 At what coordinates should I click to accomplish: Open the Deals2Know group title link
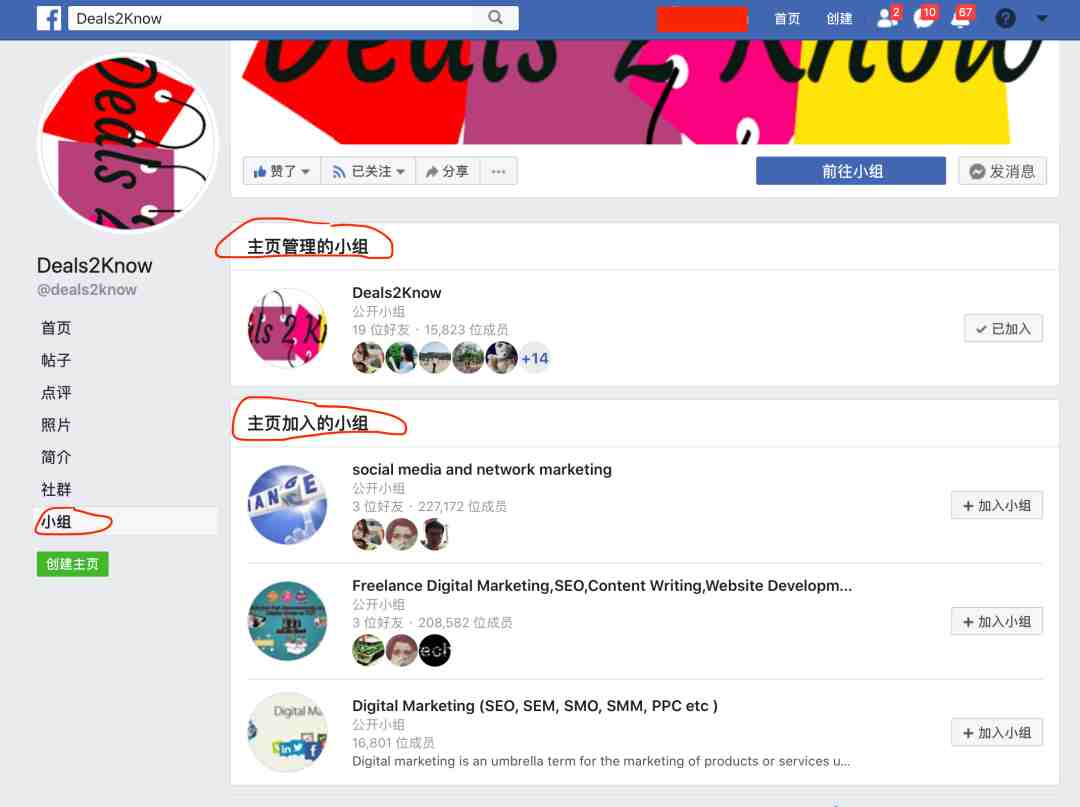point(397,293)
